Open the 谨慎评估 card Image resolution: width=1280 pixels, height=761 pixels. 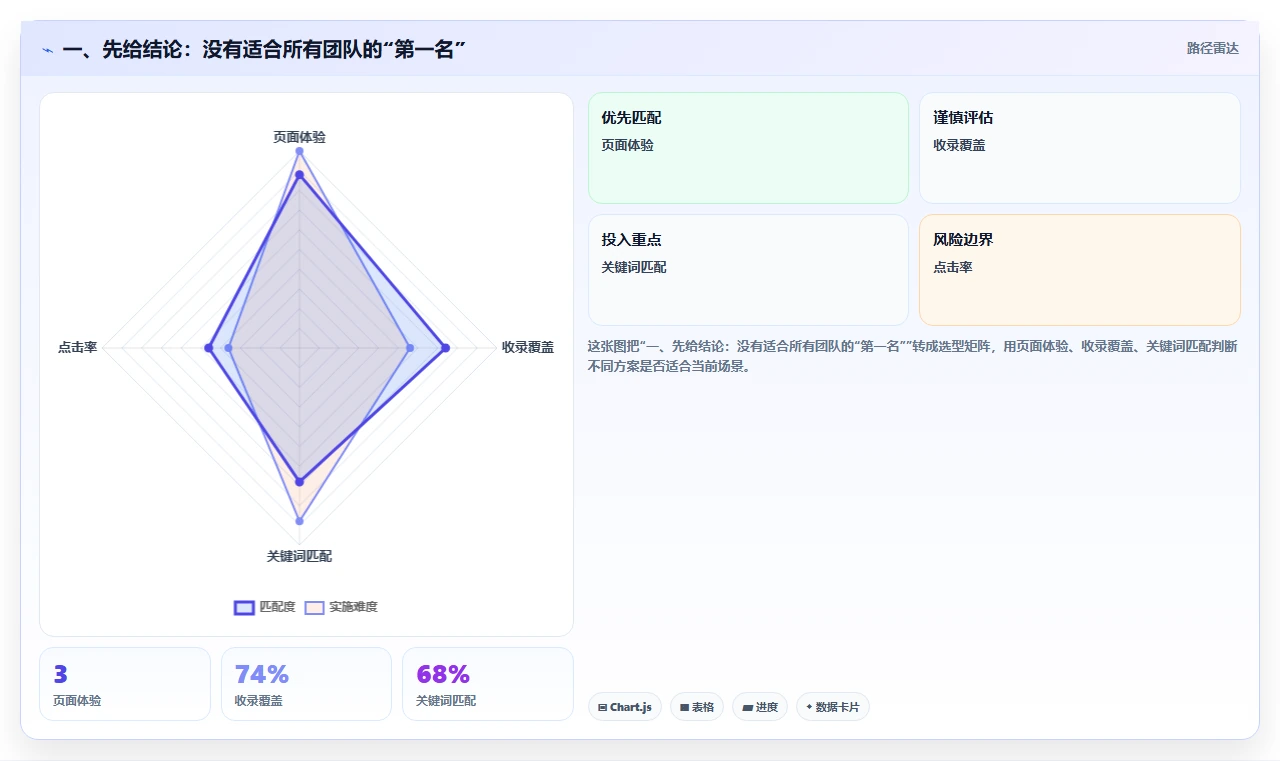[x=1080, y=148]
